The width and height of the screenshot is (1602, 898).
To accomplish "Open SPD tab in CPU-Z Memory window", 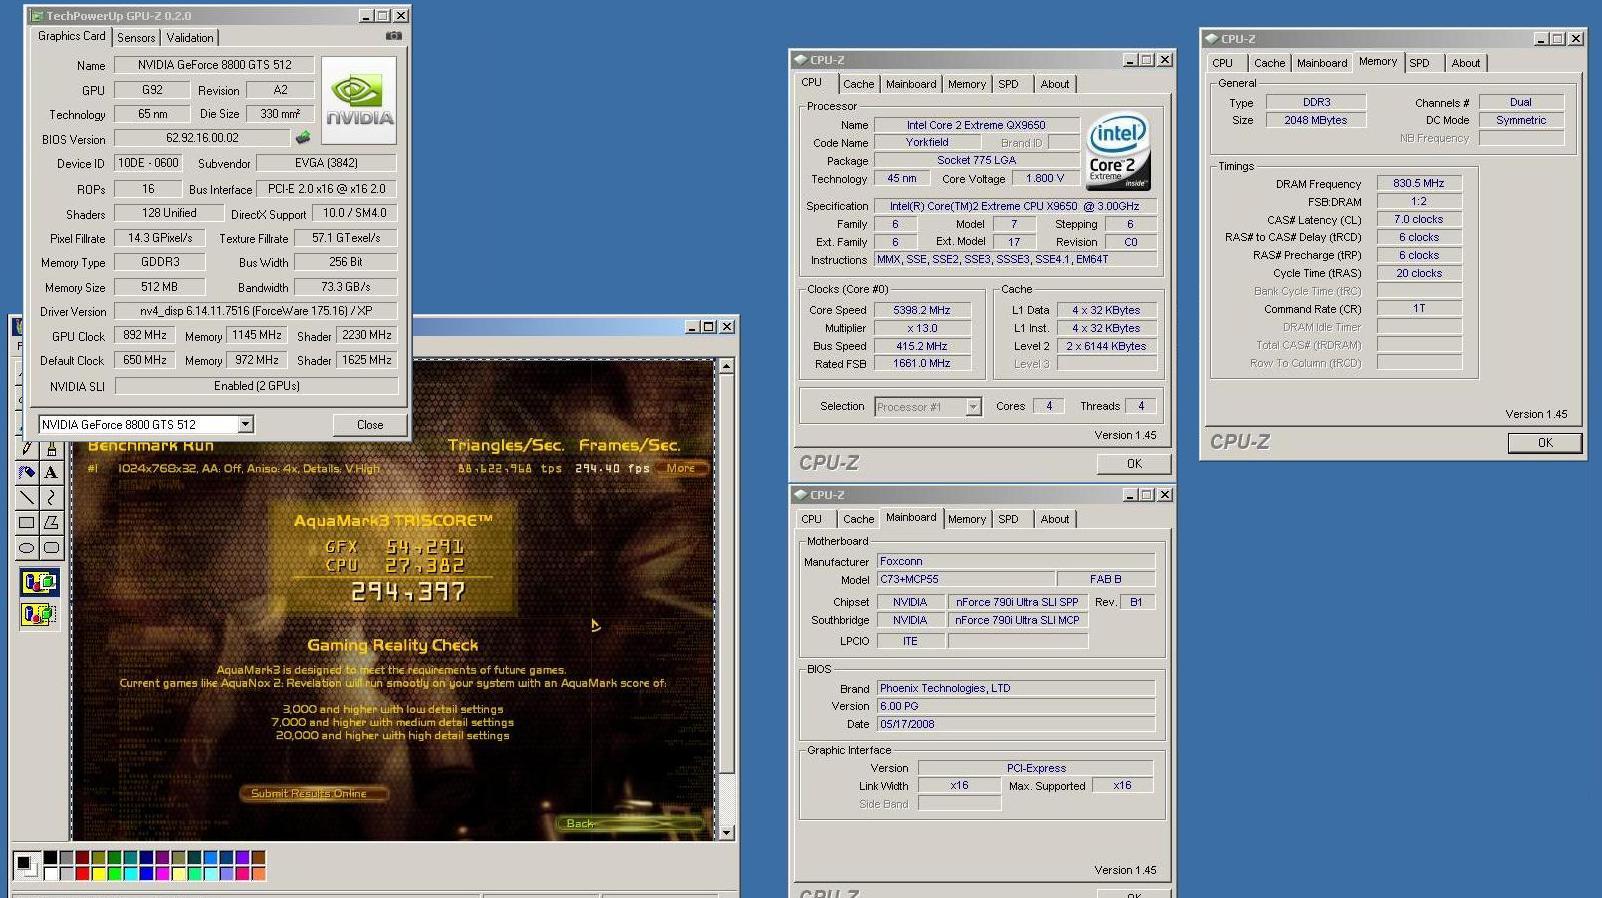I will pyautogui.click(x=1419, y=63).
